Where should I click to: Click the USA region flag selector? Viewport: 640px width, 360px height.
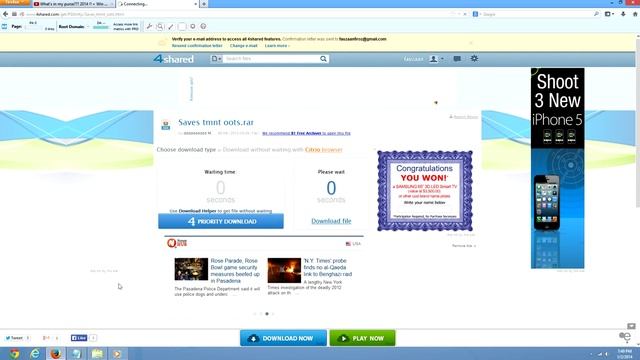tap(353, 244)
